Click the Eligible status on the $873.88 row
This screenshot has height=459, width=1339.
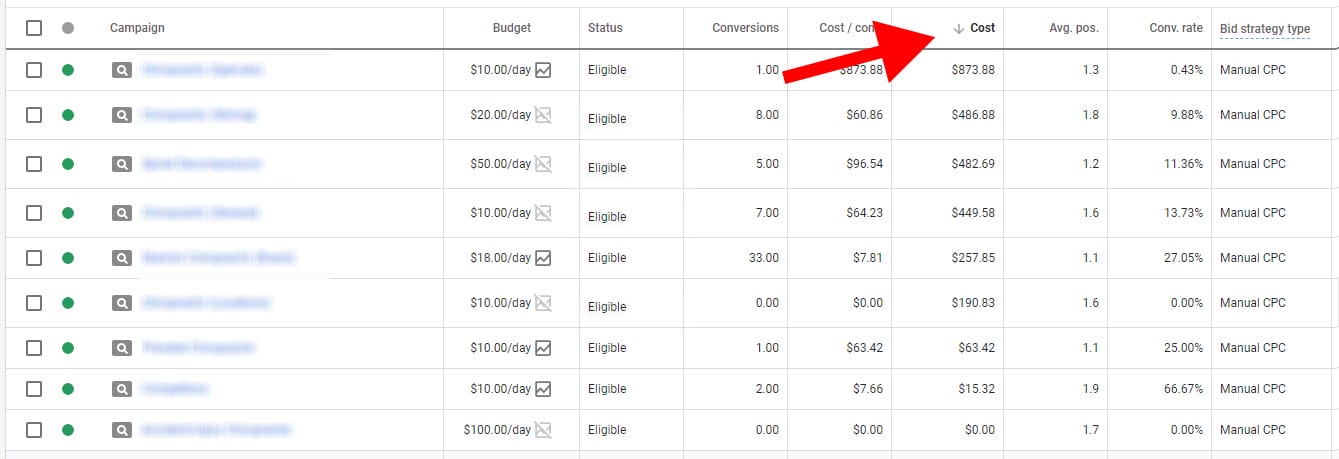(607, 70)
